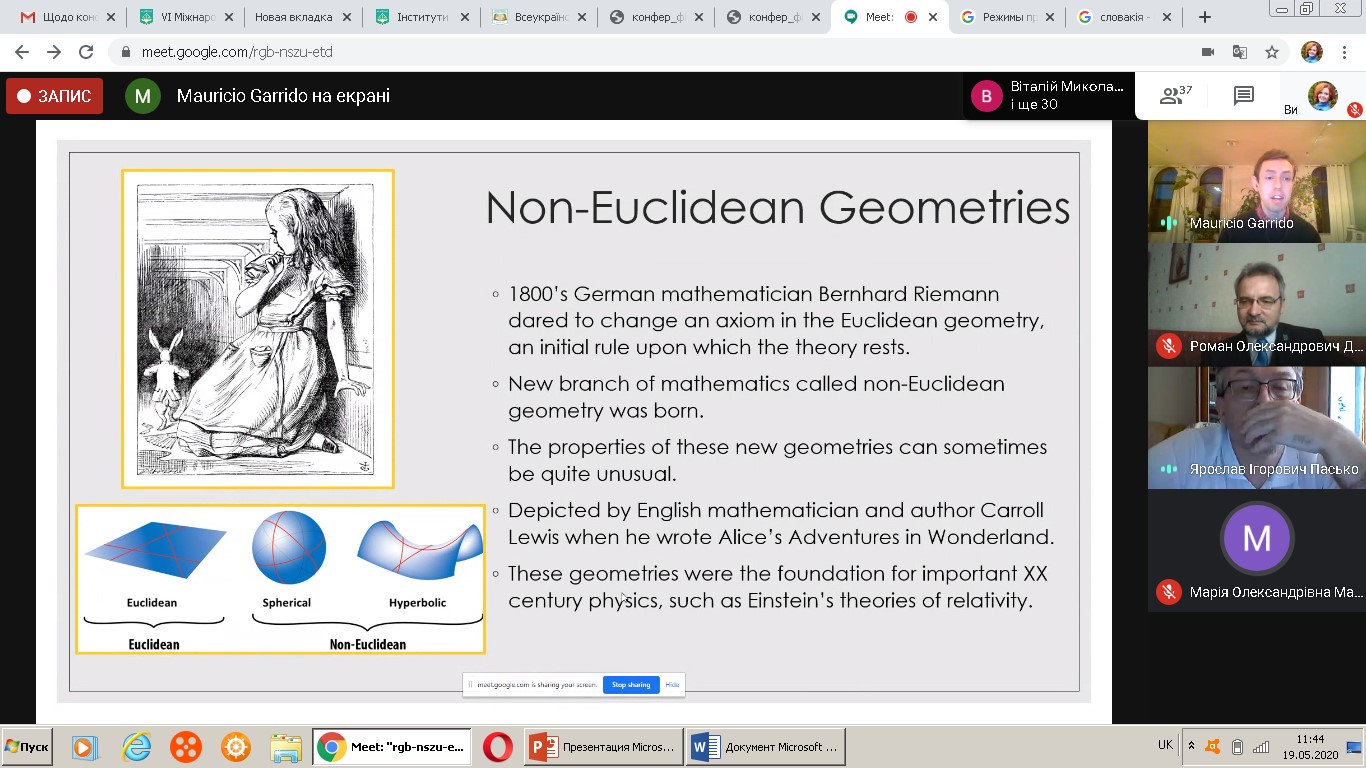Expand hidden system tray icons
Viewport: 1366px width, 768px height.
click(1191, 746)
